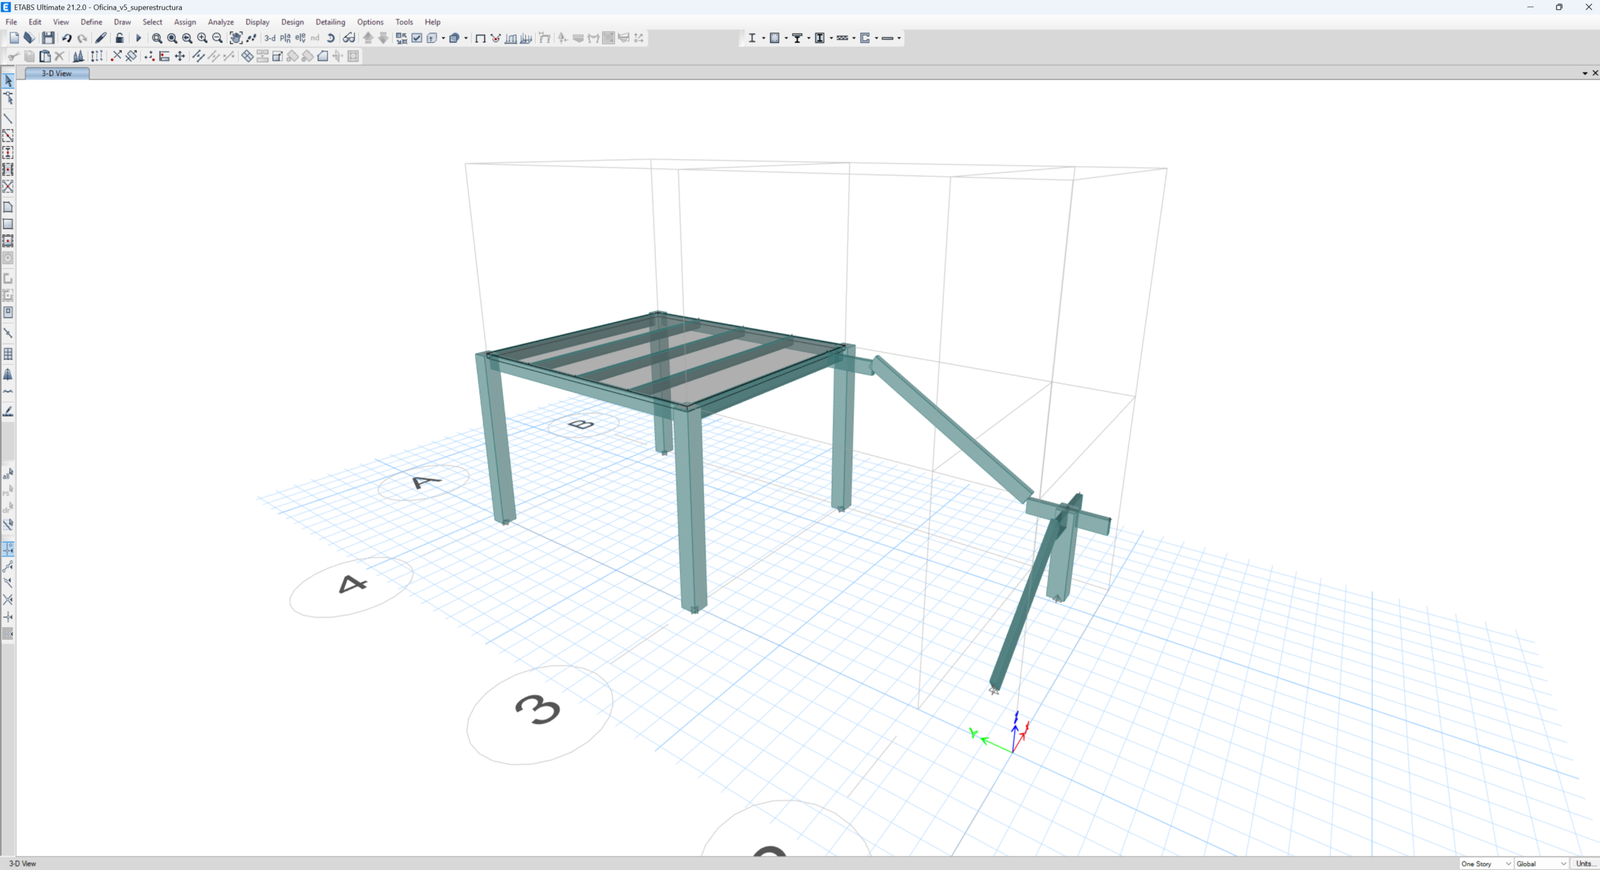Select the Draw Rectangular Floor tool
1600x870 pixels.
[8, 224]
